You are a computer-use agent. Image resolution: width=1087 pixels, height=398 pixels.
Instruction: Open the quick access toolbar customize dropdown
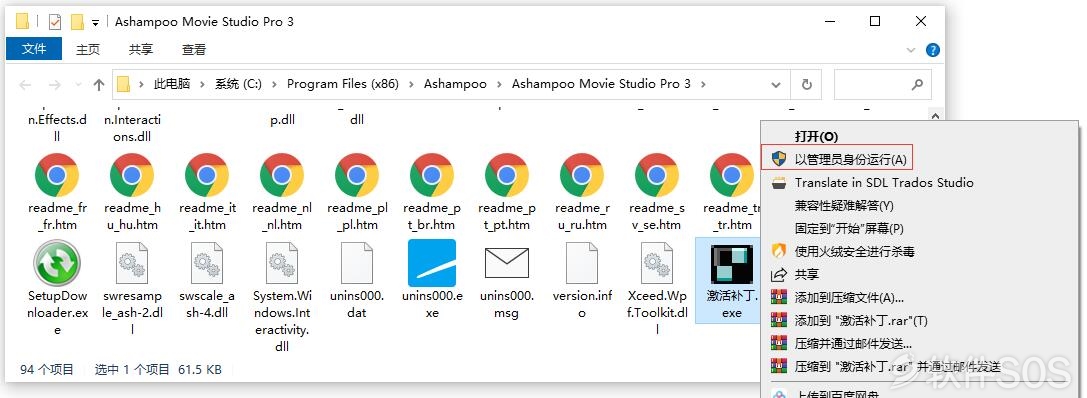(95, 22)
